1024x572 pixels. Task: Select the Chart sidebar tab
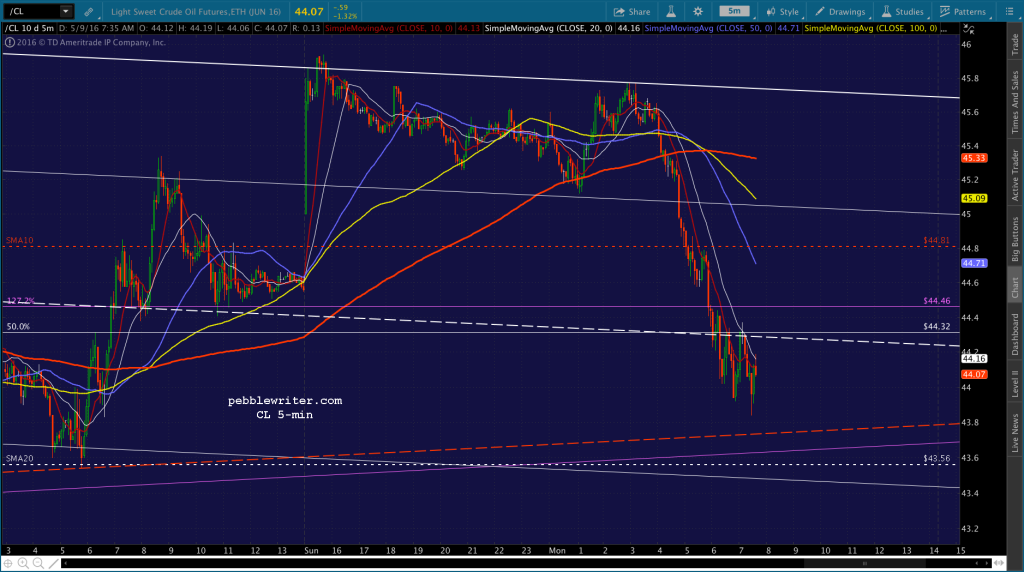[x=1015, y=288]
